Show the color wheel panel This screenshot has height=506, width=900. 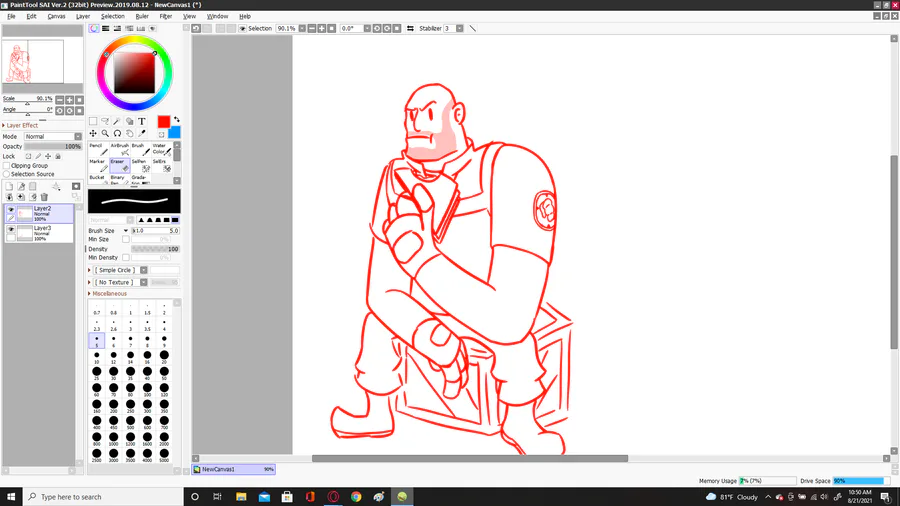pyautogui.click(x=94, y=28)
